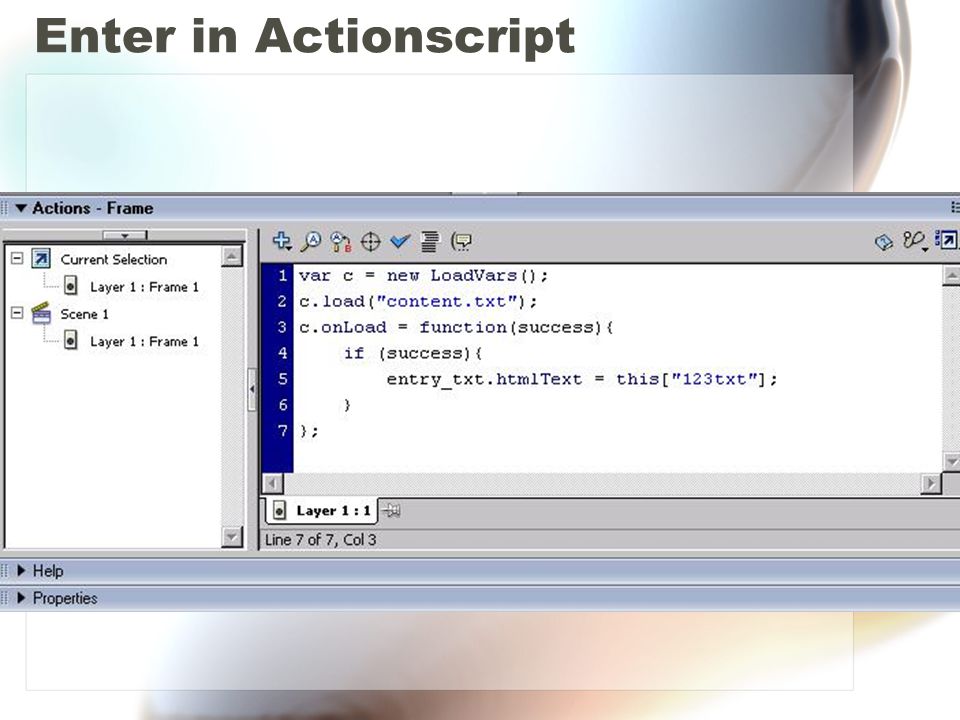Click frame icon under Scene 1
The width and height of the screenshot is (960, 720).
pos(71,340)
